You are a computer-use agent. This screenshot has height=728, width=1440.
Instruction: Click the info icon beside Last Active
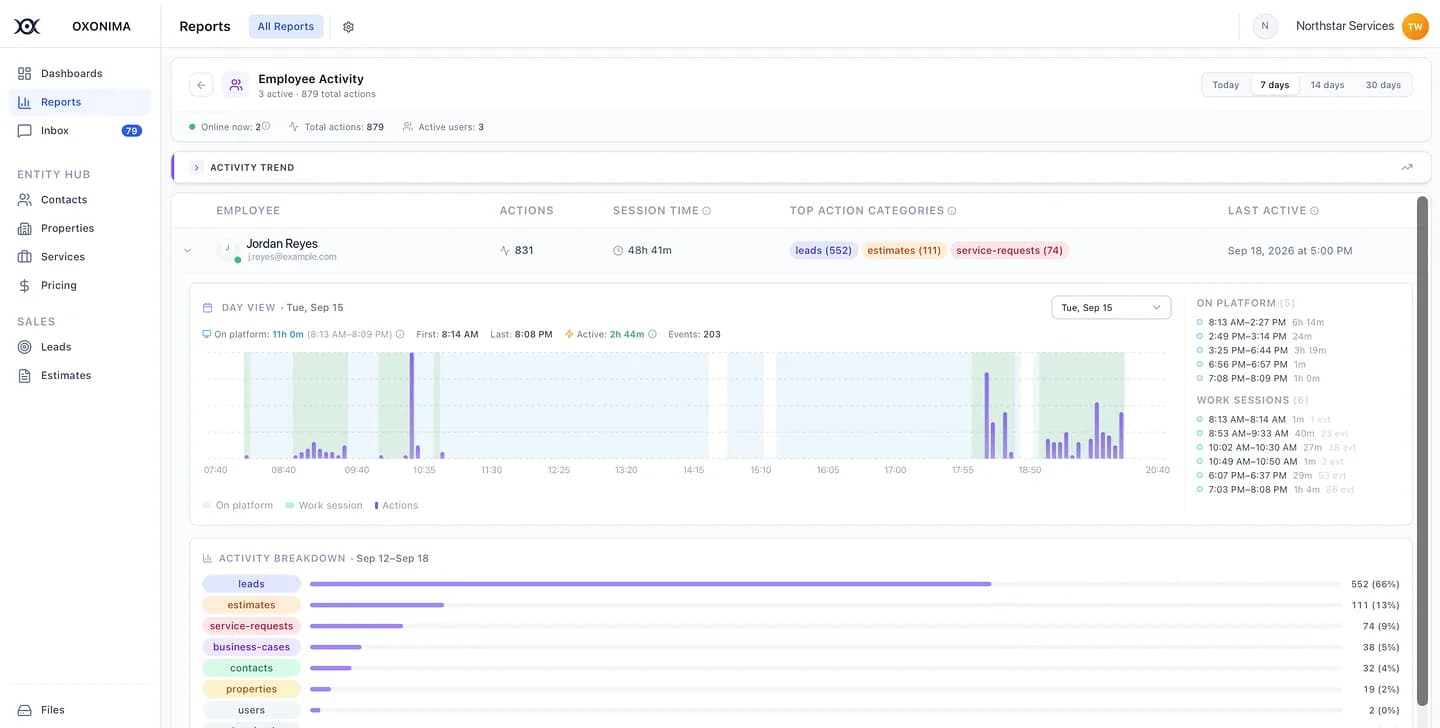pos(1314,211)
